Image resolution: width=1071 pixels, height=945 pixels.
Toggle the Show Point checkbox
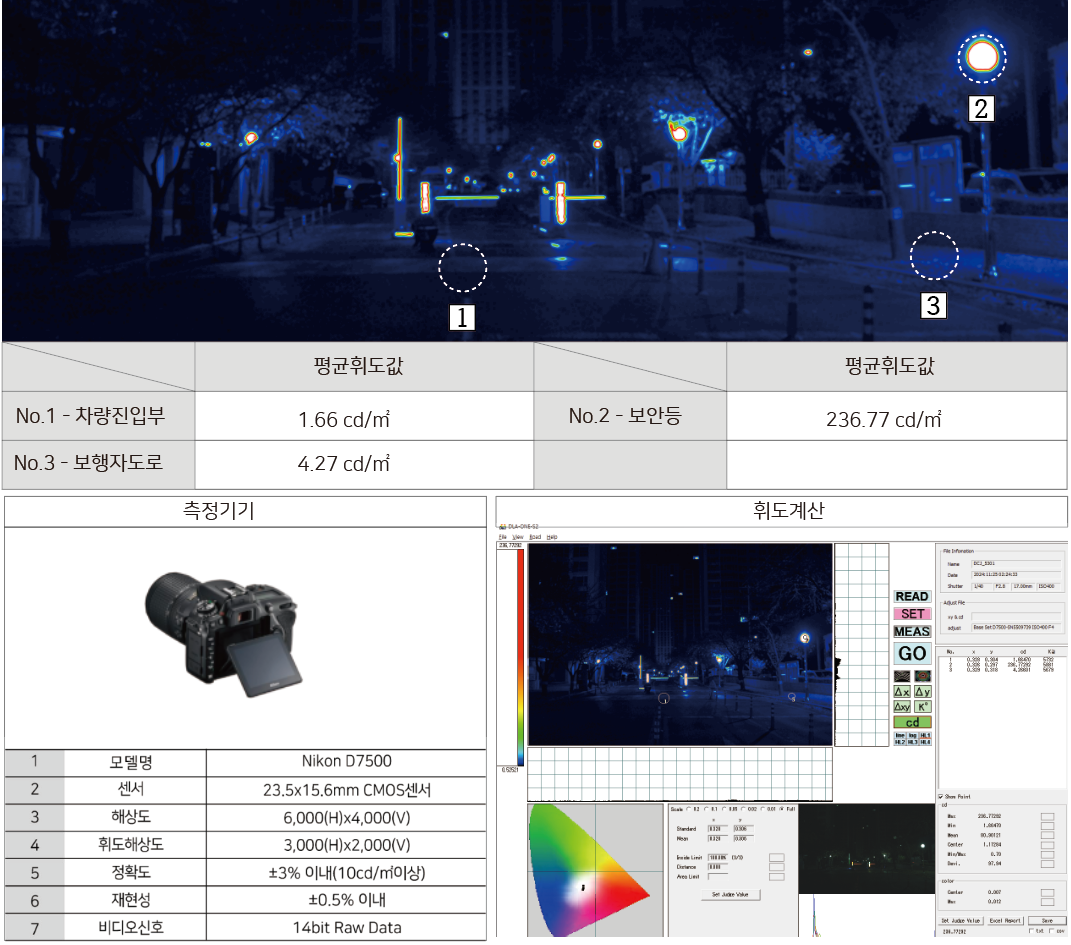[x=941, y=797]
